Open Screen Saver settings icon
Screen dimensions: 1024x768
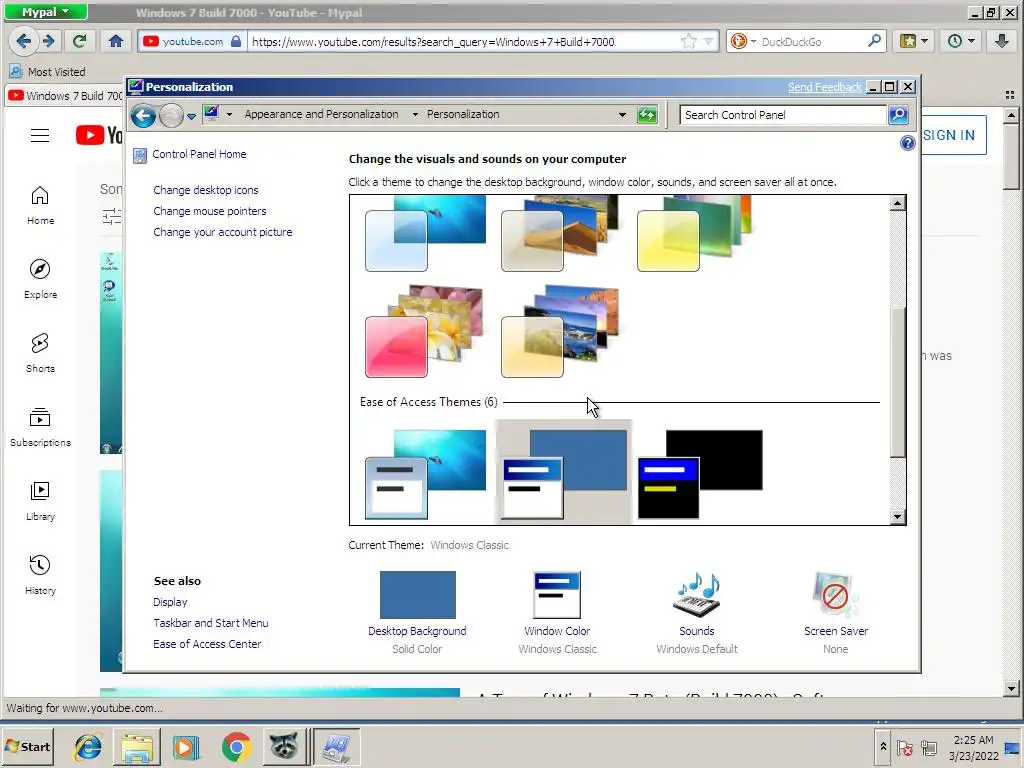[835, 594]
